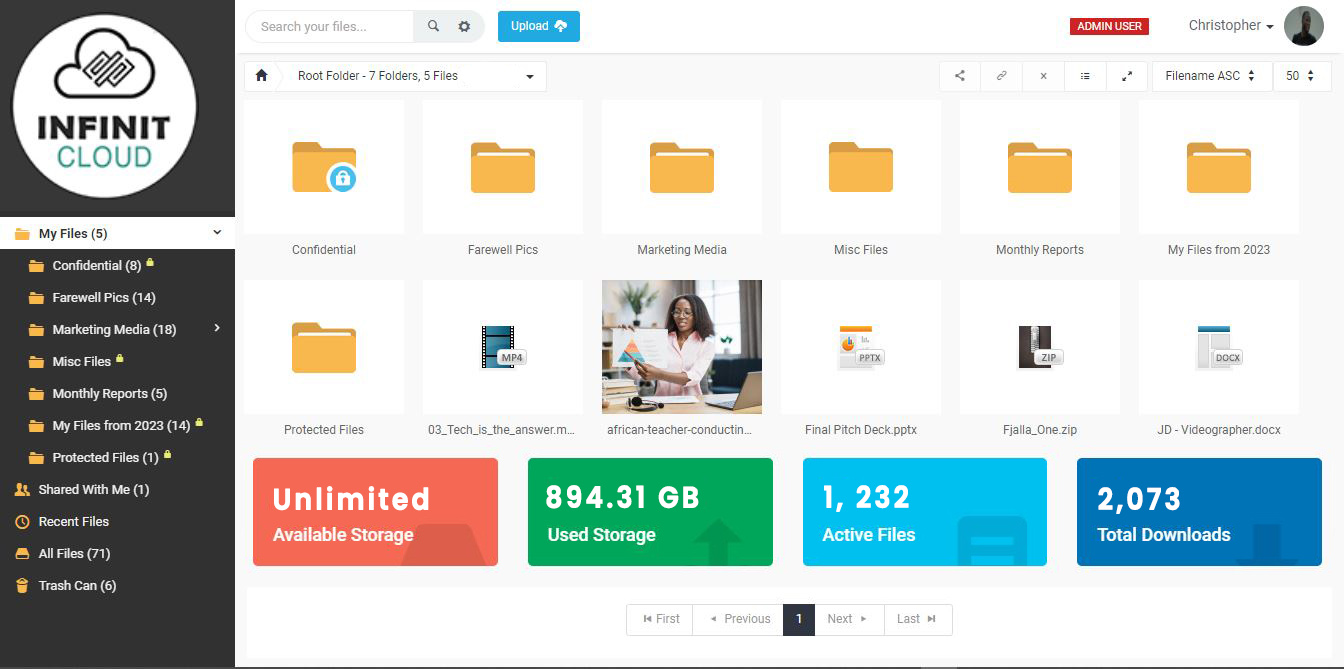Click the search magnifier icon

433,27
